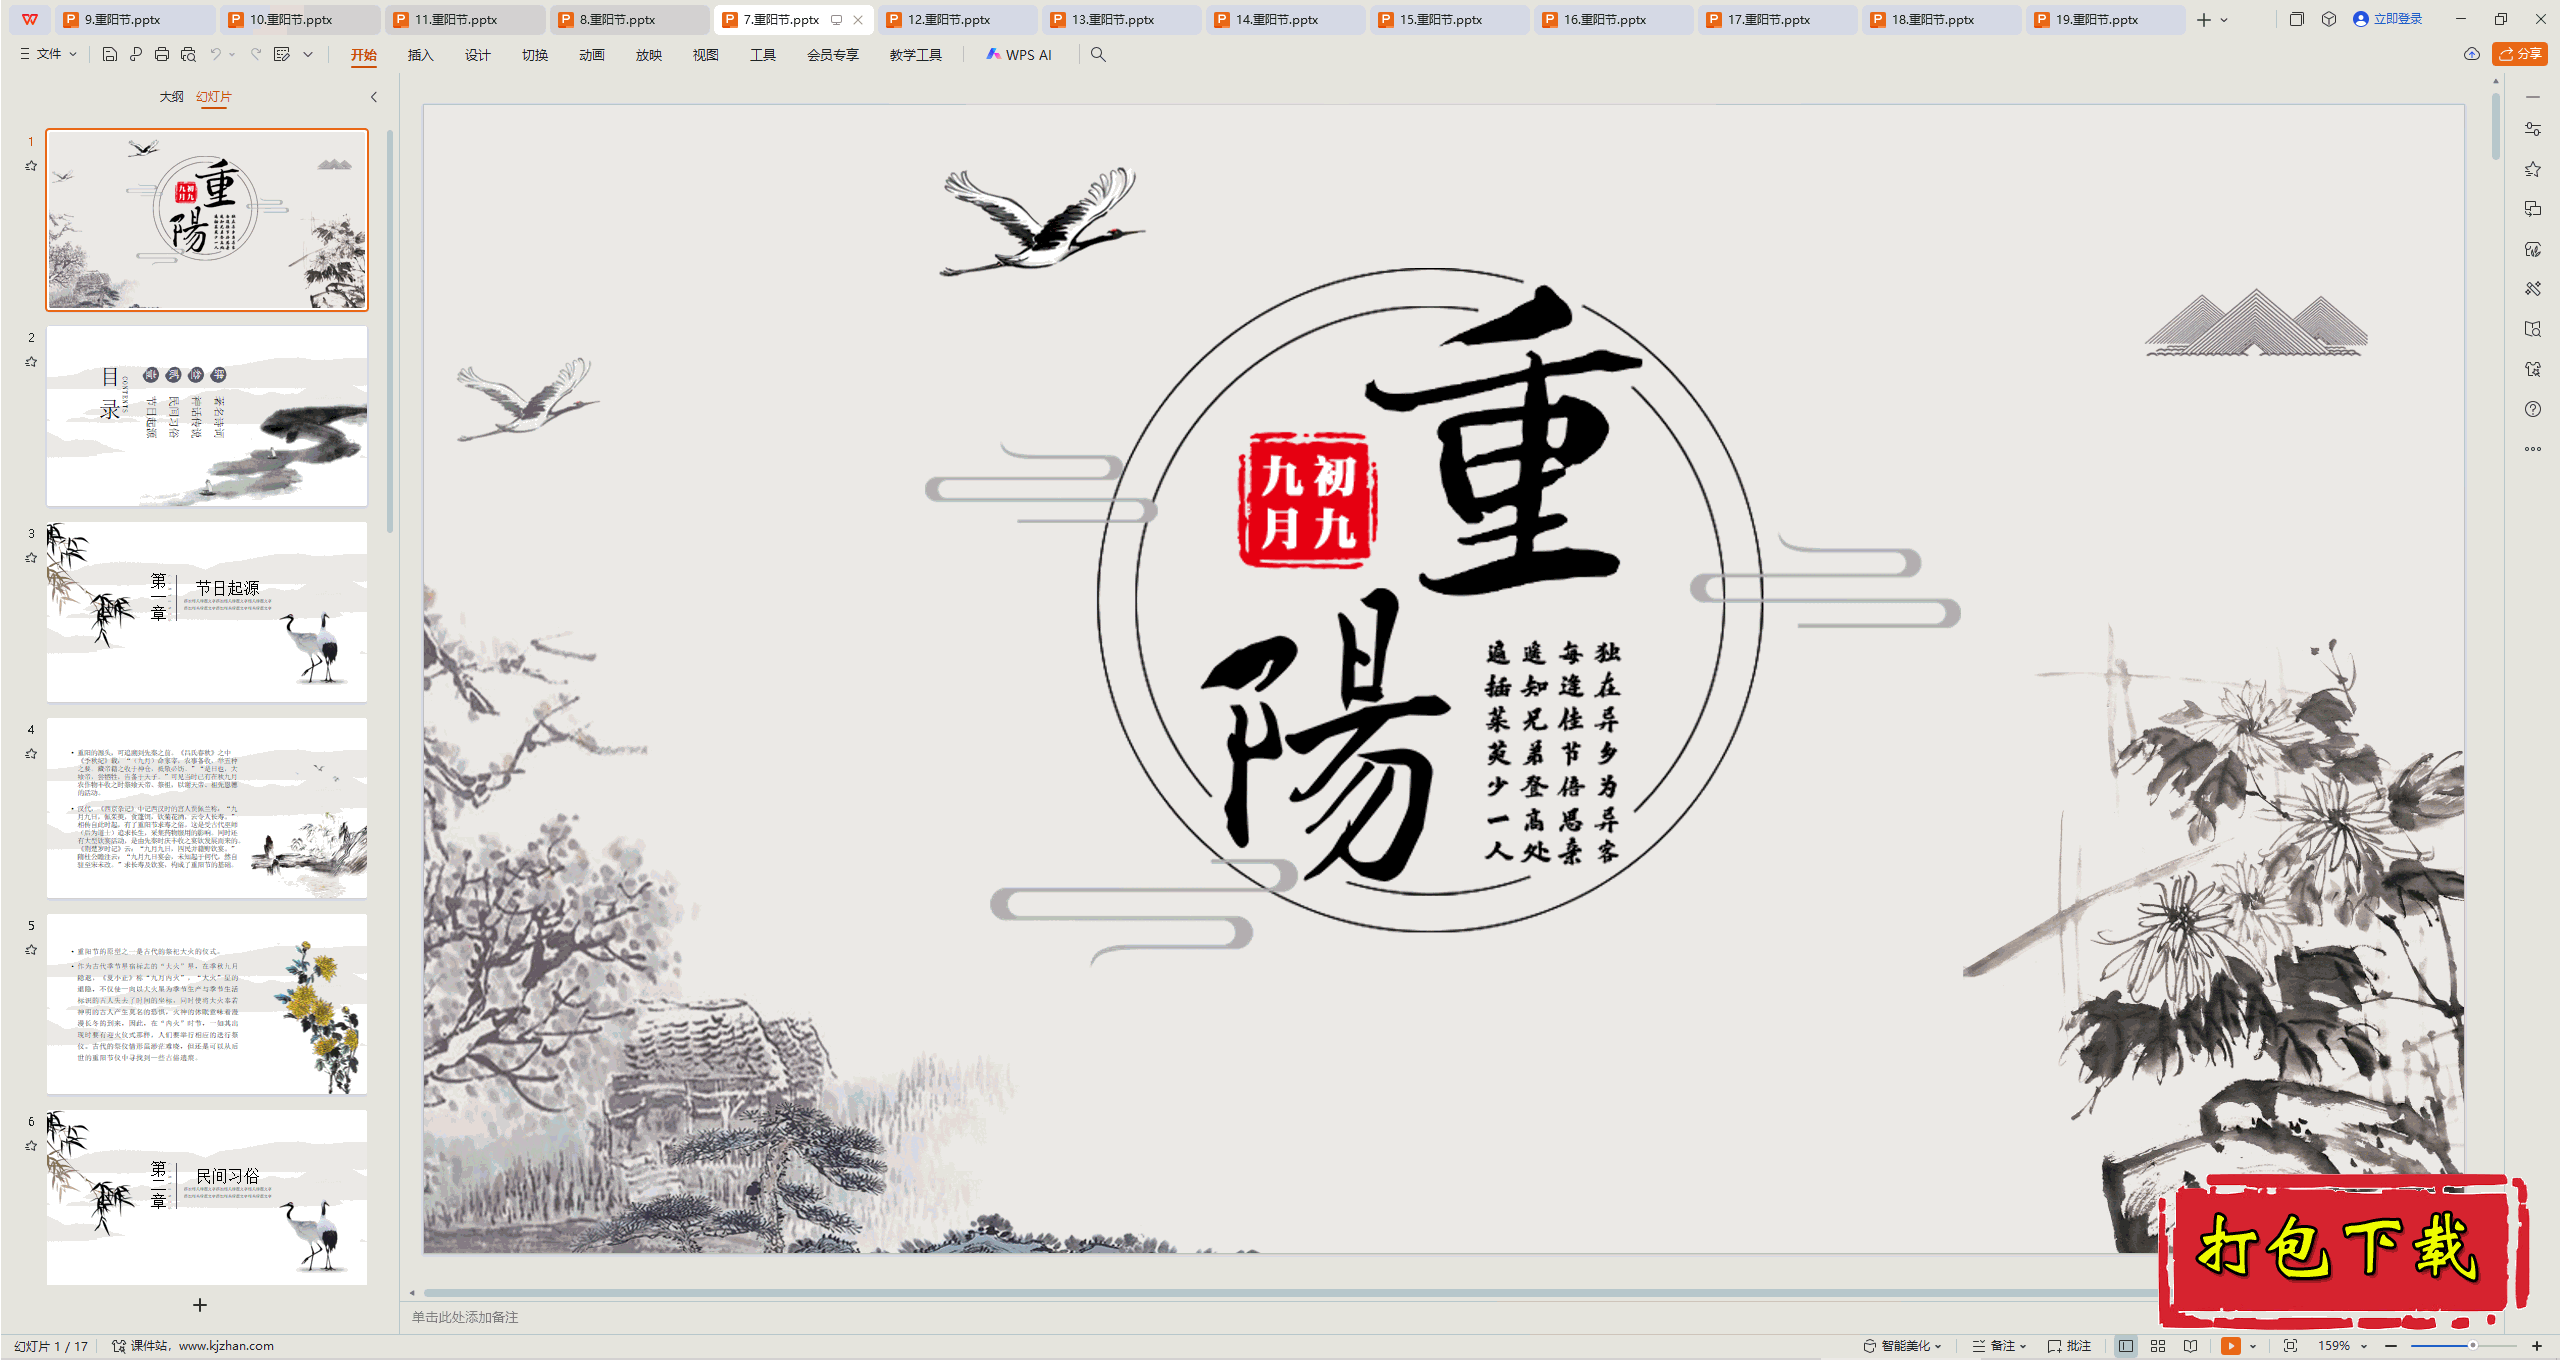This screenshot has height=1360, width=2560.
Task: Toggle star marker on slide 4
Action: 31,754
